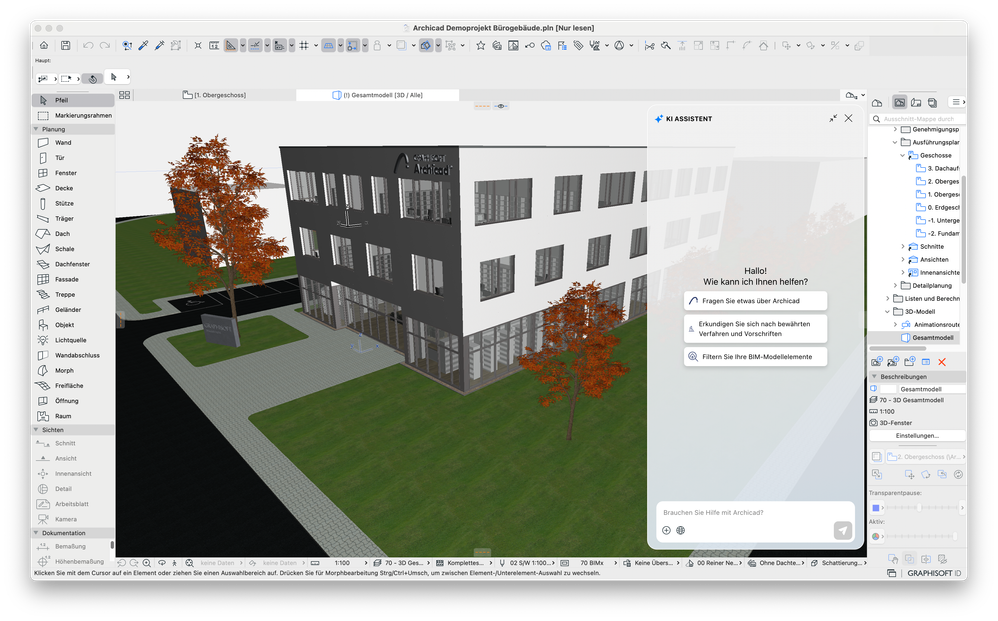Select the Decke tool
The image size is (998, 621).
73,188
